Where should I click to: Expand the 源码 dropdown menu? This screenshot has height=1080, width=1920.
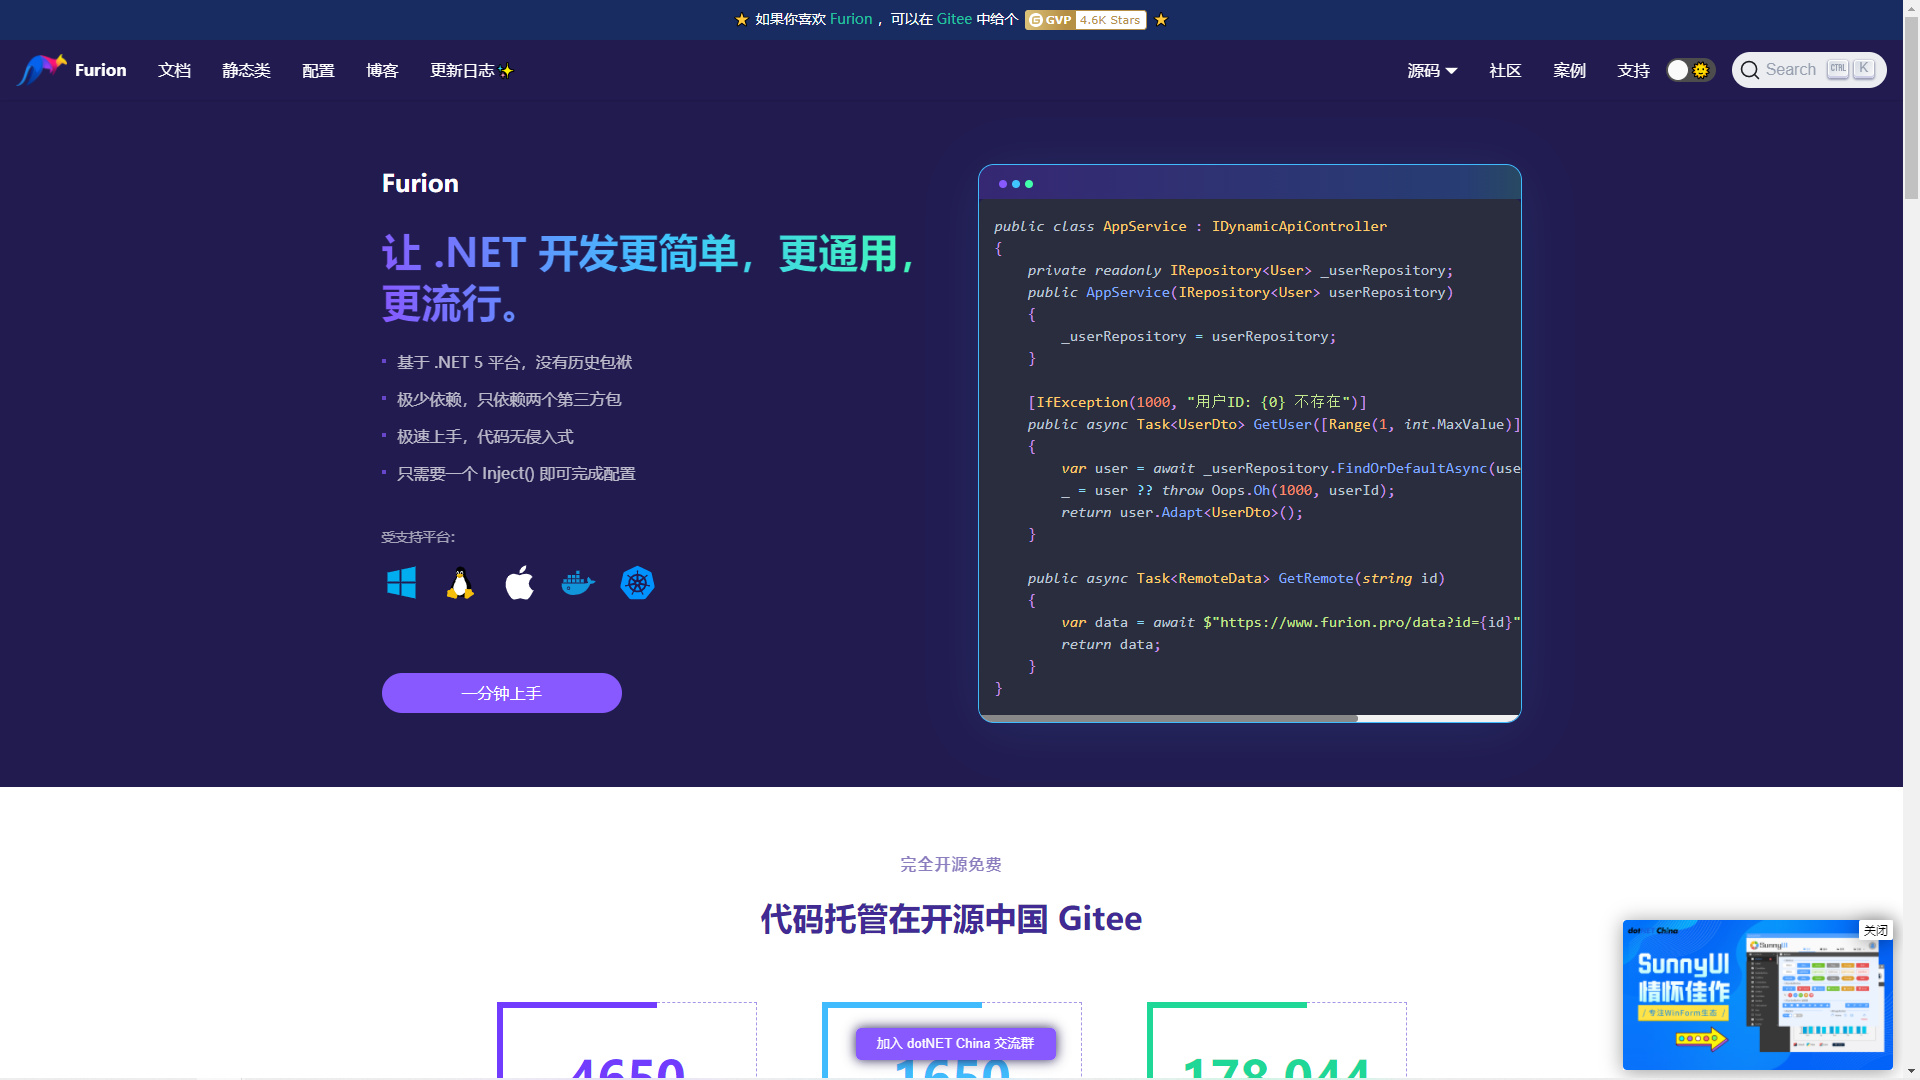coord(1432,70)
